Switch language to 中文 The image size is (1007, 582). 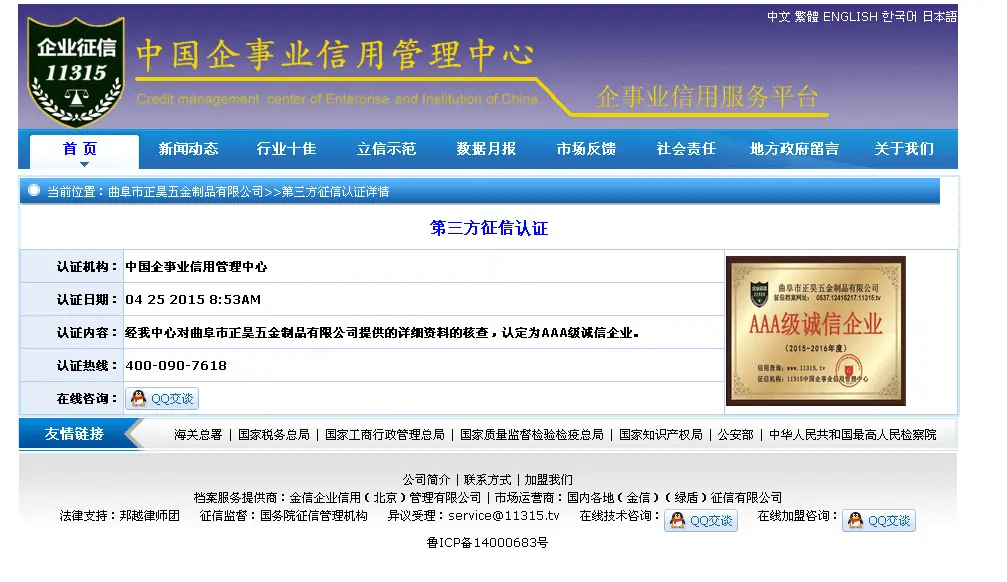[778, 17]
